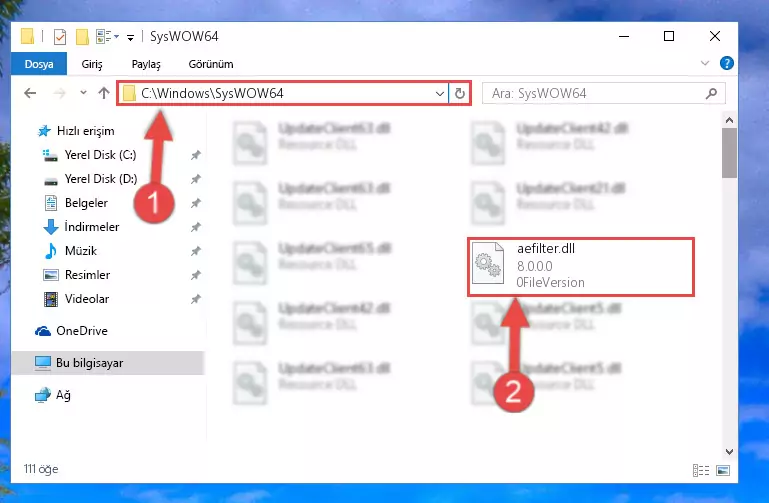
Task: Click the scroll up arrow of file list
Action: (x=729, y=120)
